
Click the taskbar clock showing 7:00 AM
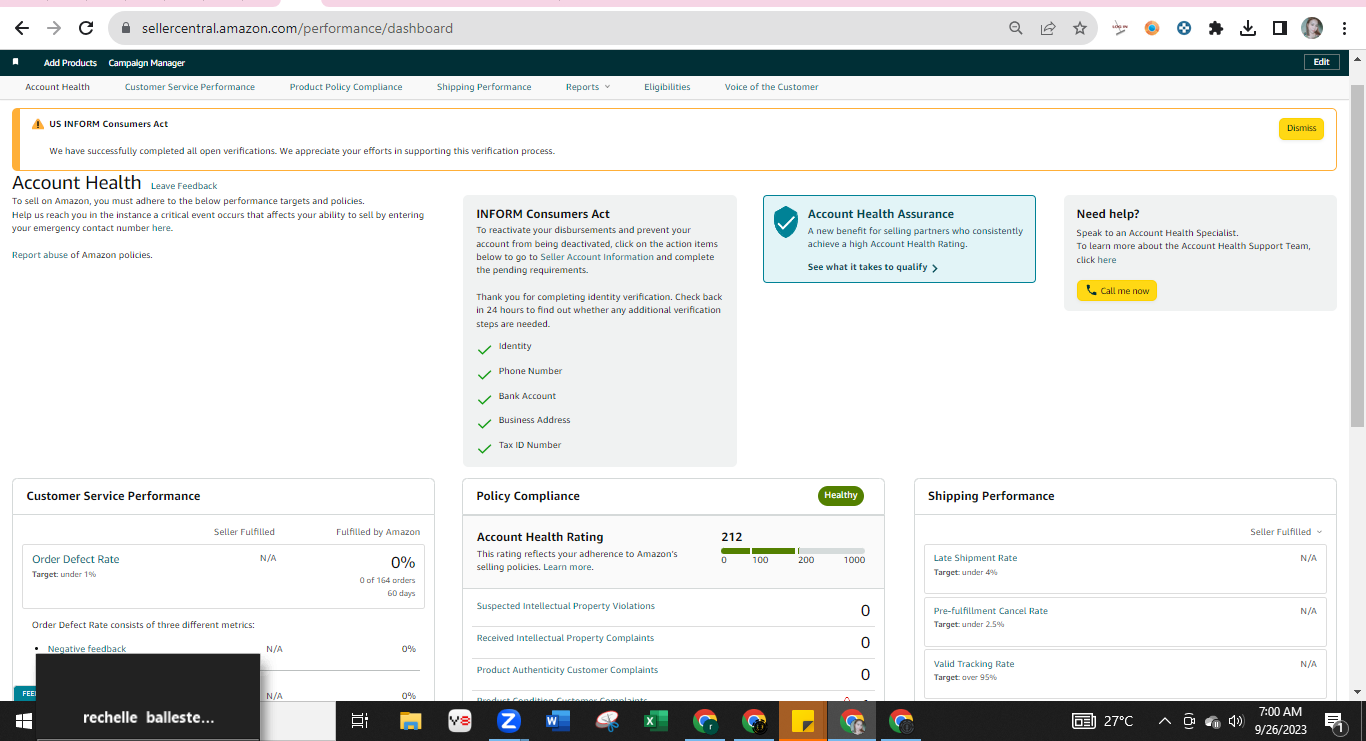(1280, 720)
